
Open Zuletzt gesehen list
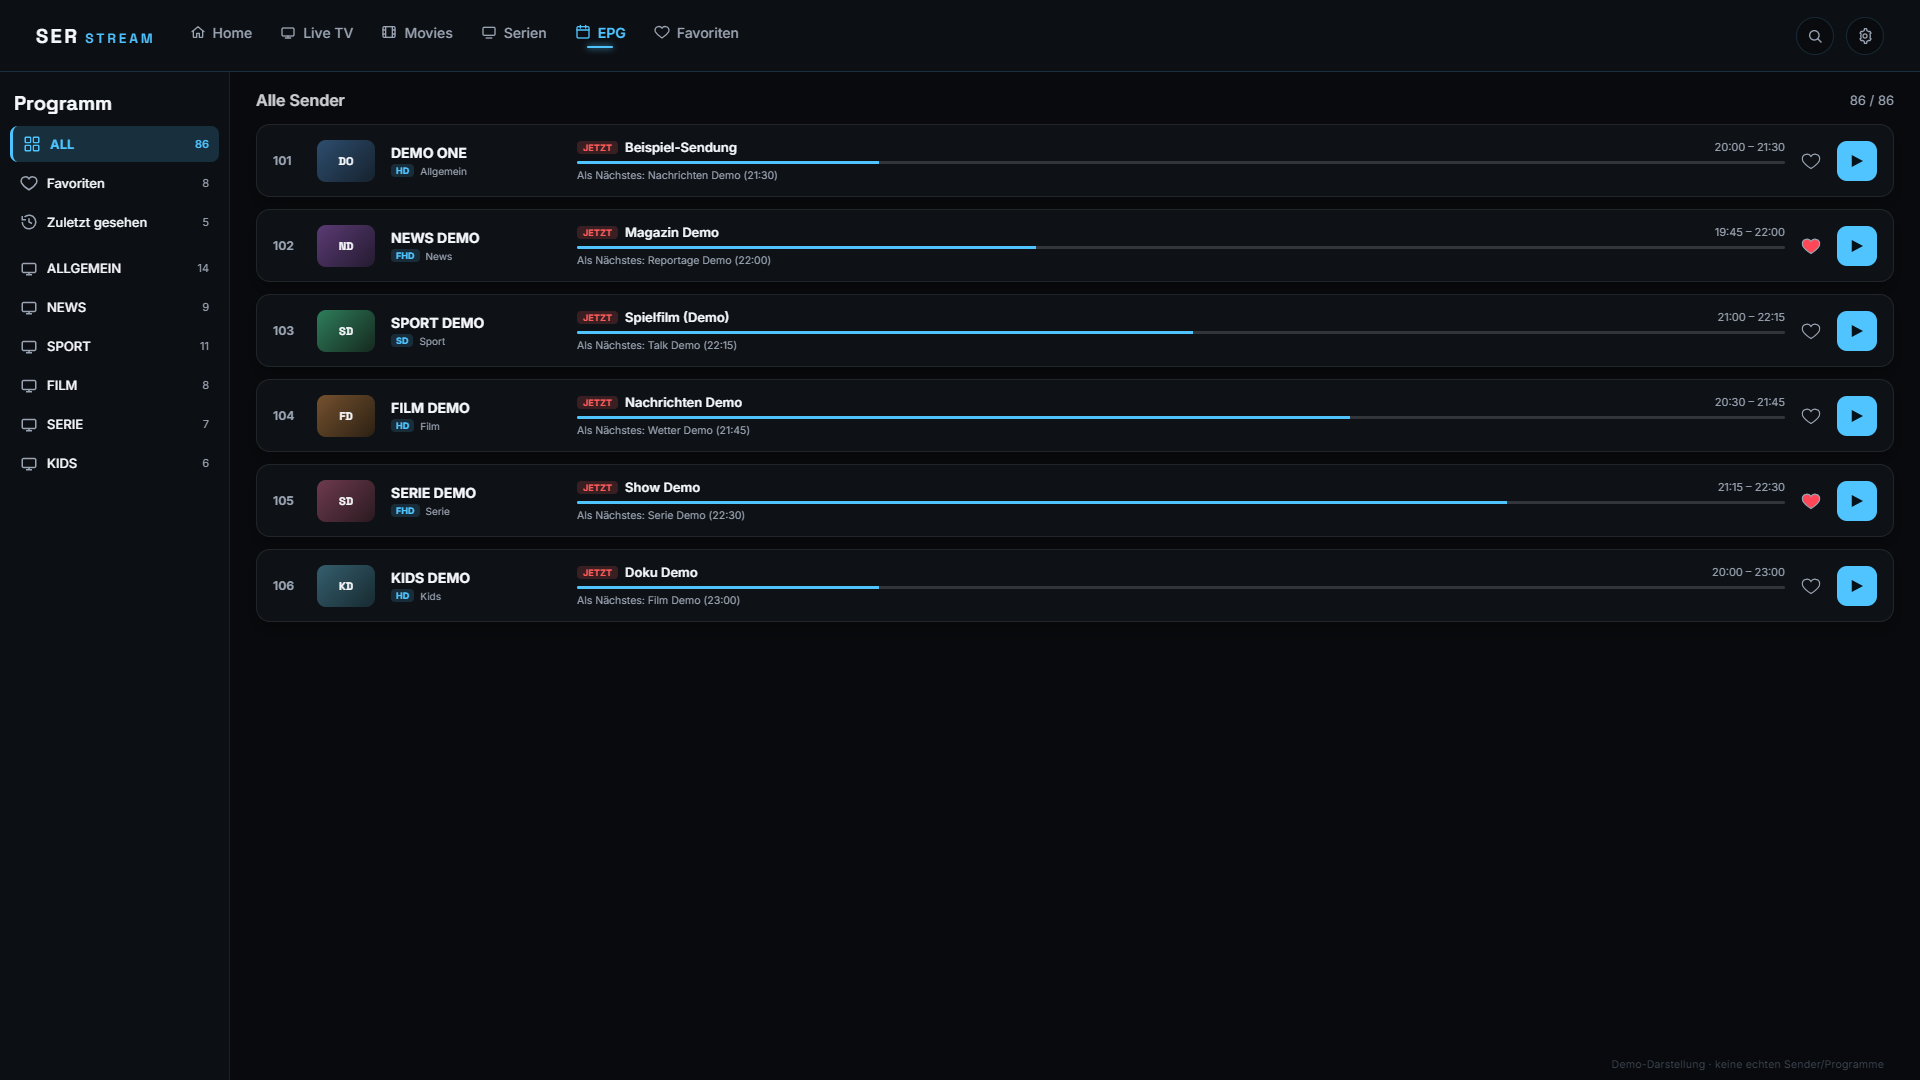click(x=115, y=222)
